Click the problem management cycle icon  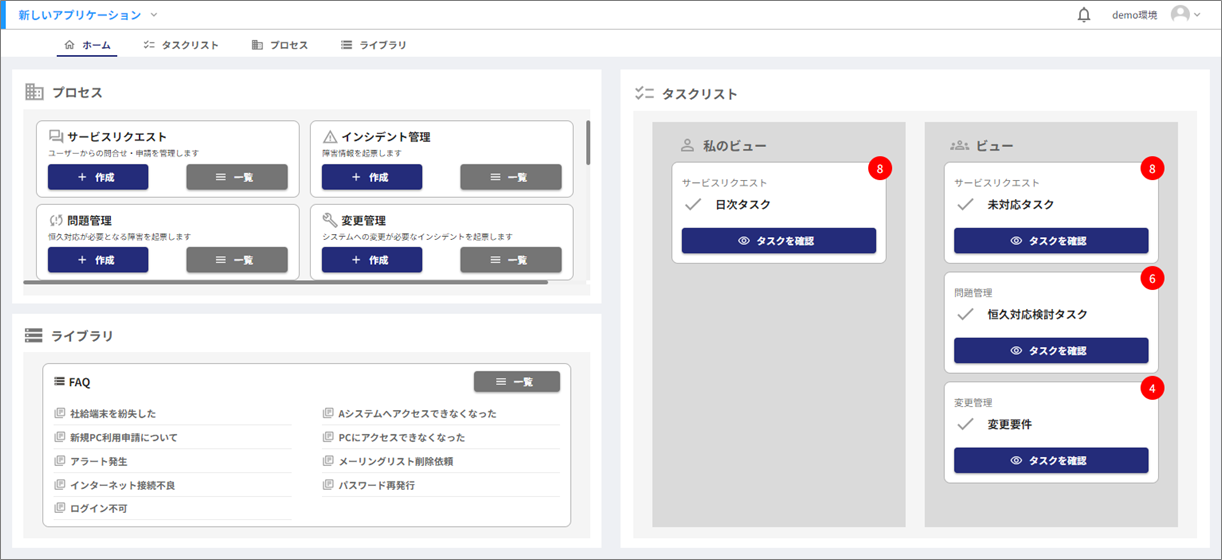(x=56, y=220)
